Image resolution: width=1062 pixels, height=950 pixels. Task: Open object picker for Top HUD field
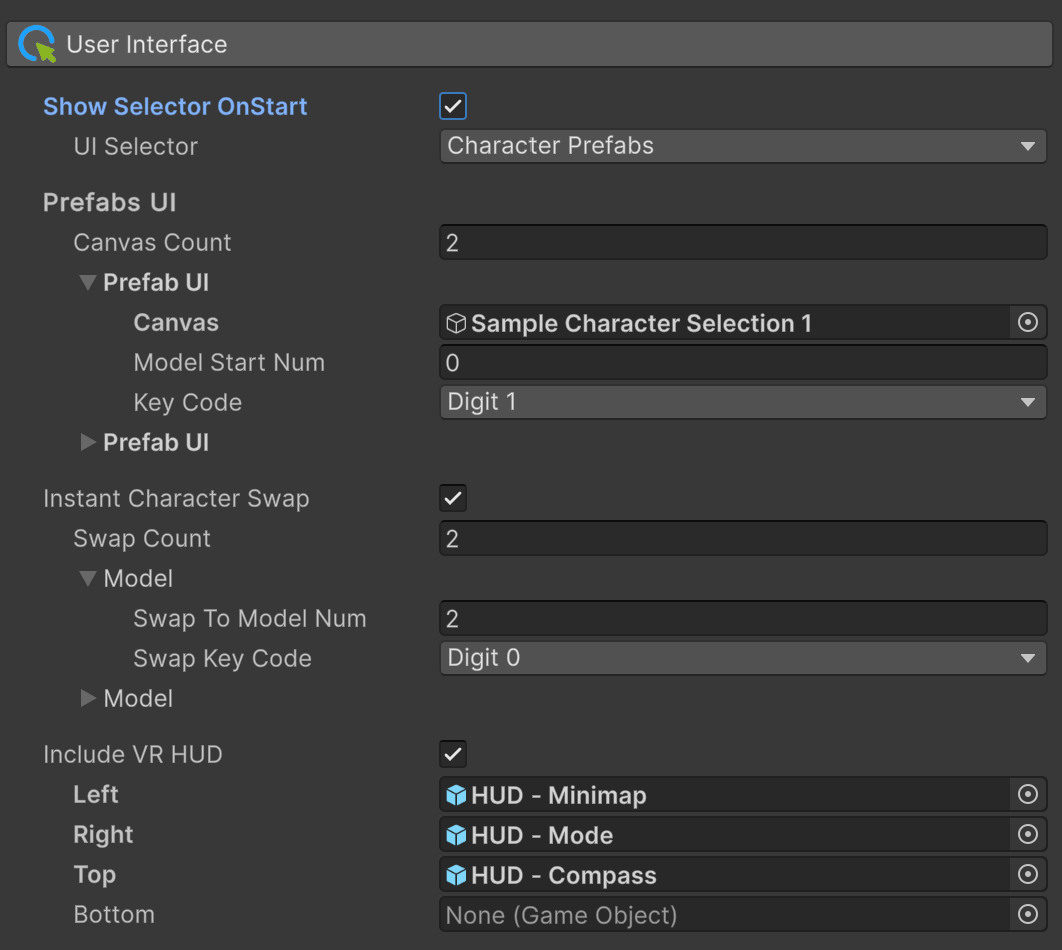click(1027, 875)
